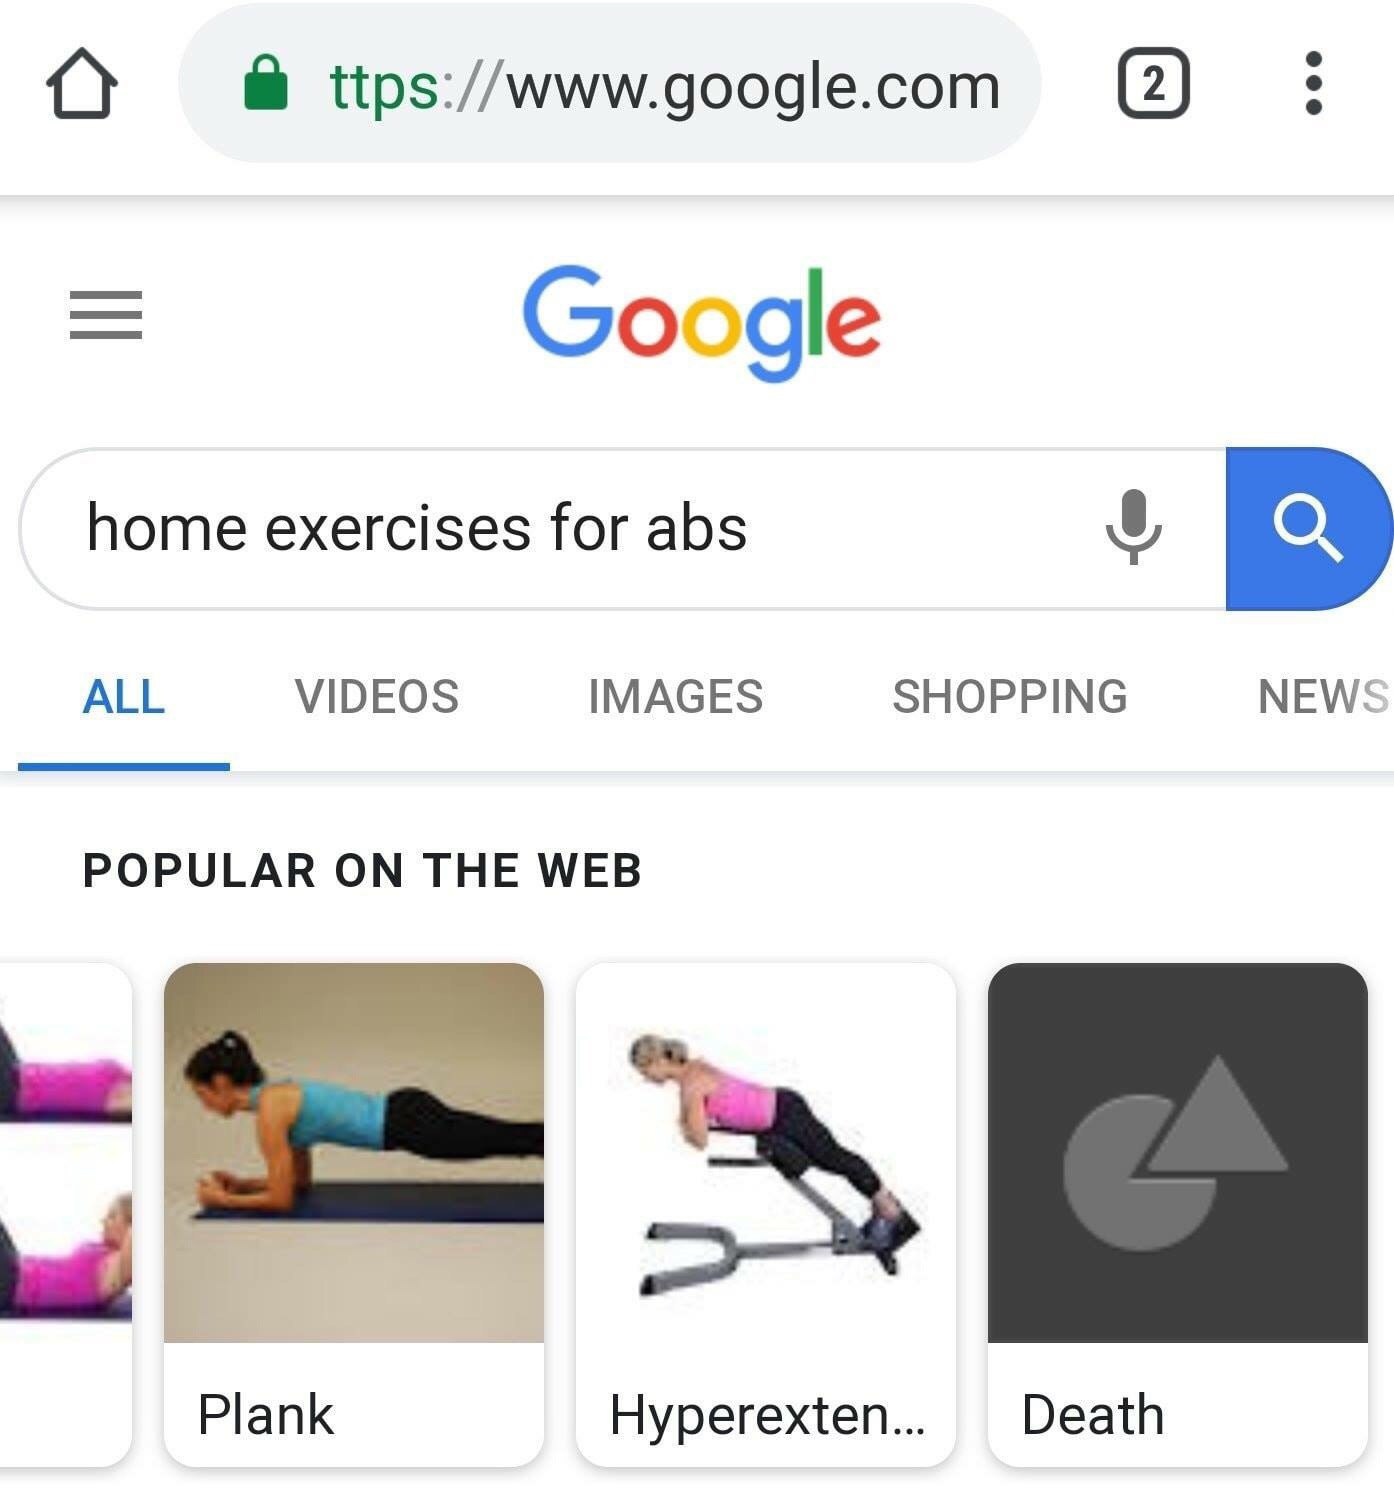Select the All results tab
Screen dimensions: 1394x1504
(124, 697)
